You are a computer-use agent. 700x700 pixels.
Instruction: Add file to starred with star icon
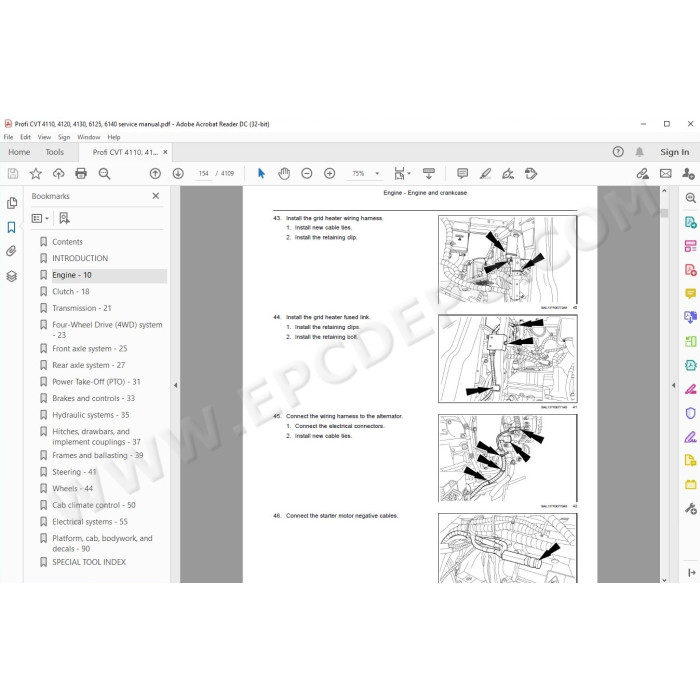click(36, 174)
